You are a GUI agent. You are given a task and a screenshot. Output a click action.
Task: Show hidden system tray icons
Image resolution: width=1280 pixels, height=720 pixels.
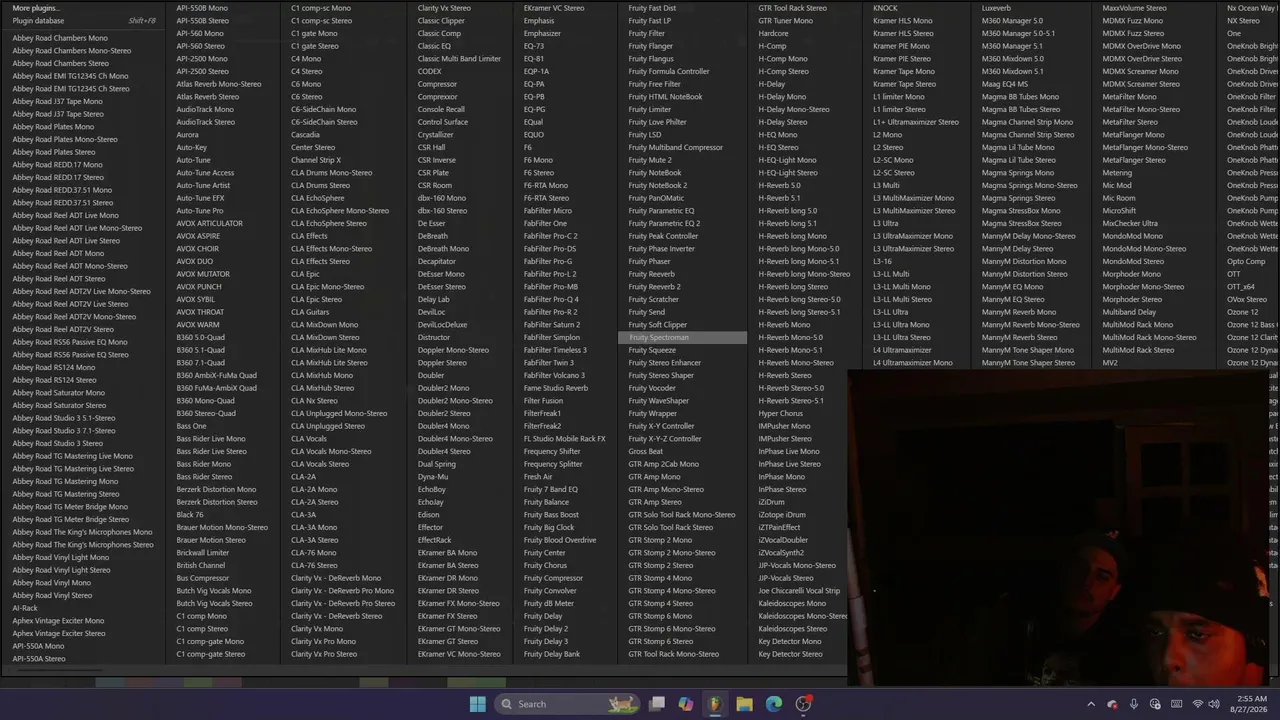pyautogui.click(x=1091, y=704)
